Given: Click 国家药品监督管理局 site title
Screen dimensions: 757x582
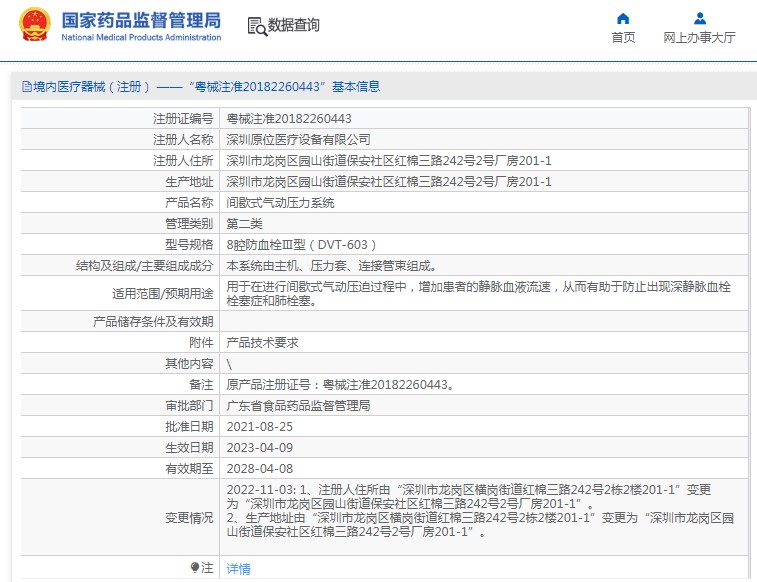Looking at the screenshot, I should tap(141, 20).
